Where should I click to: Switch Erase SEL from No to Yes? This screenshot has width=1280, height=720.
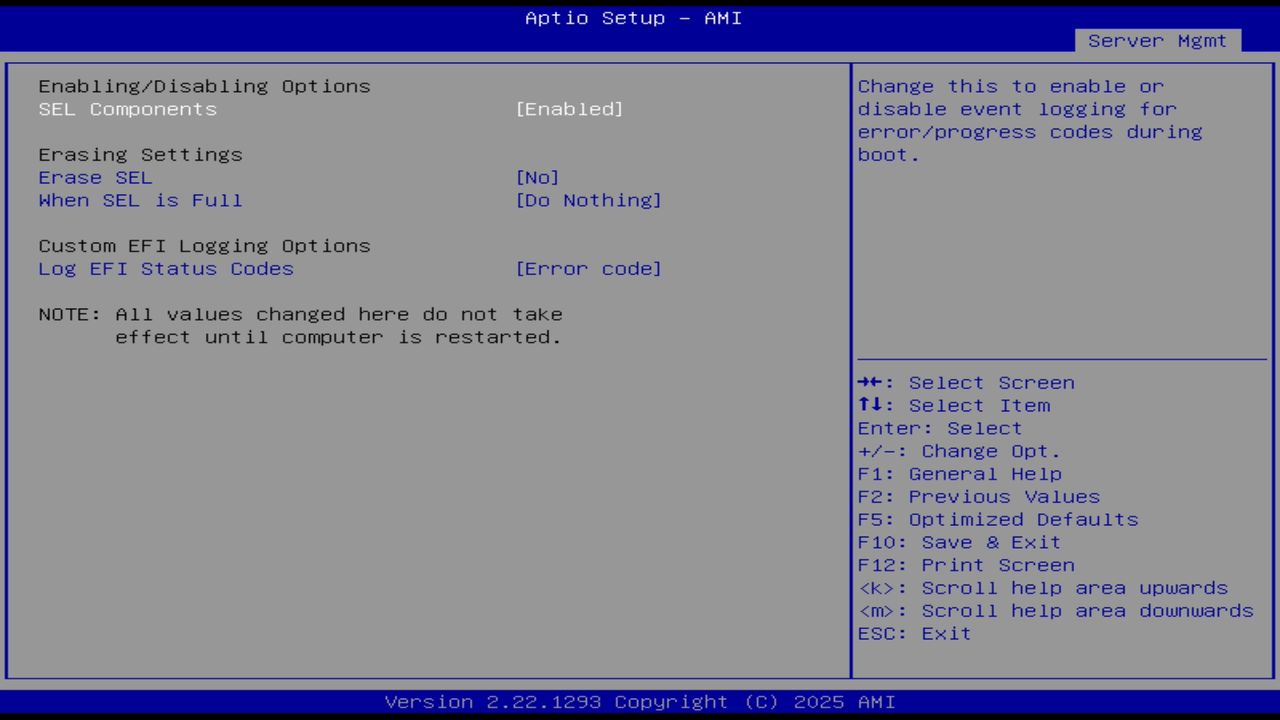pyautogui.click(x=538, y=177)
